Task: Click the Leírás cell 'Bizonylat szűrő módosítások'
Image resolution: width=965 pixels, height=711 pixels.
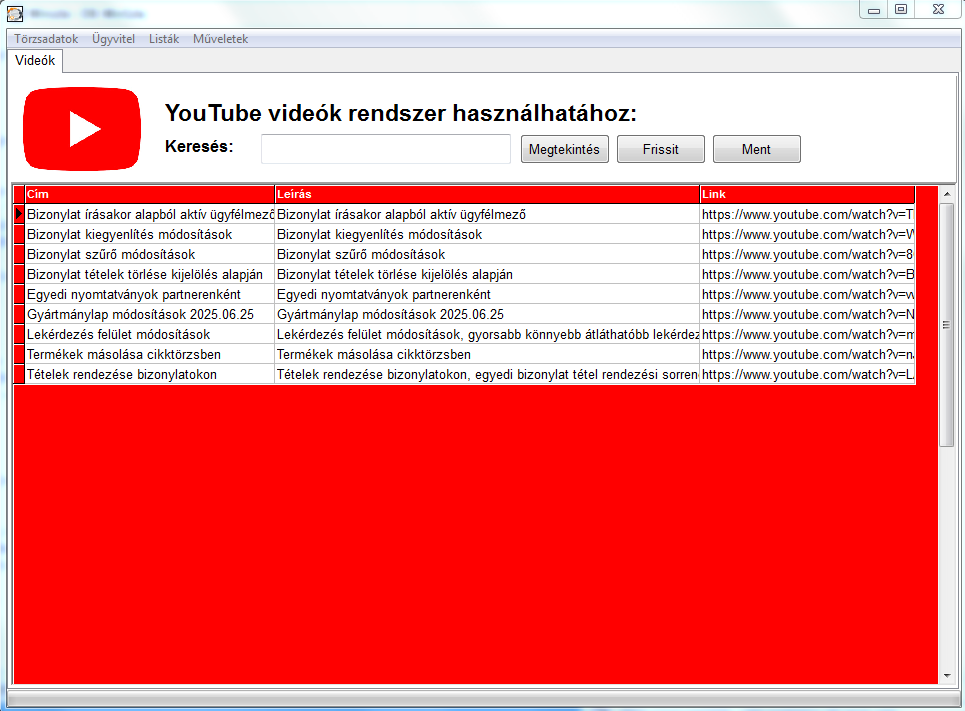Action: [487, 254]
